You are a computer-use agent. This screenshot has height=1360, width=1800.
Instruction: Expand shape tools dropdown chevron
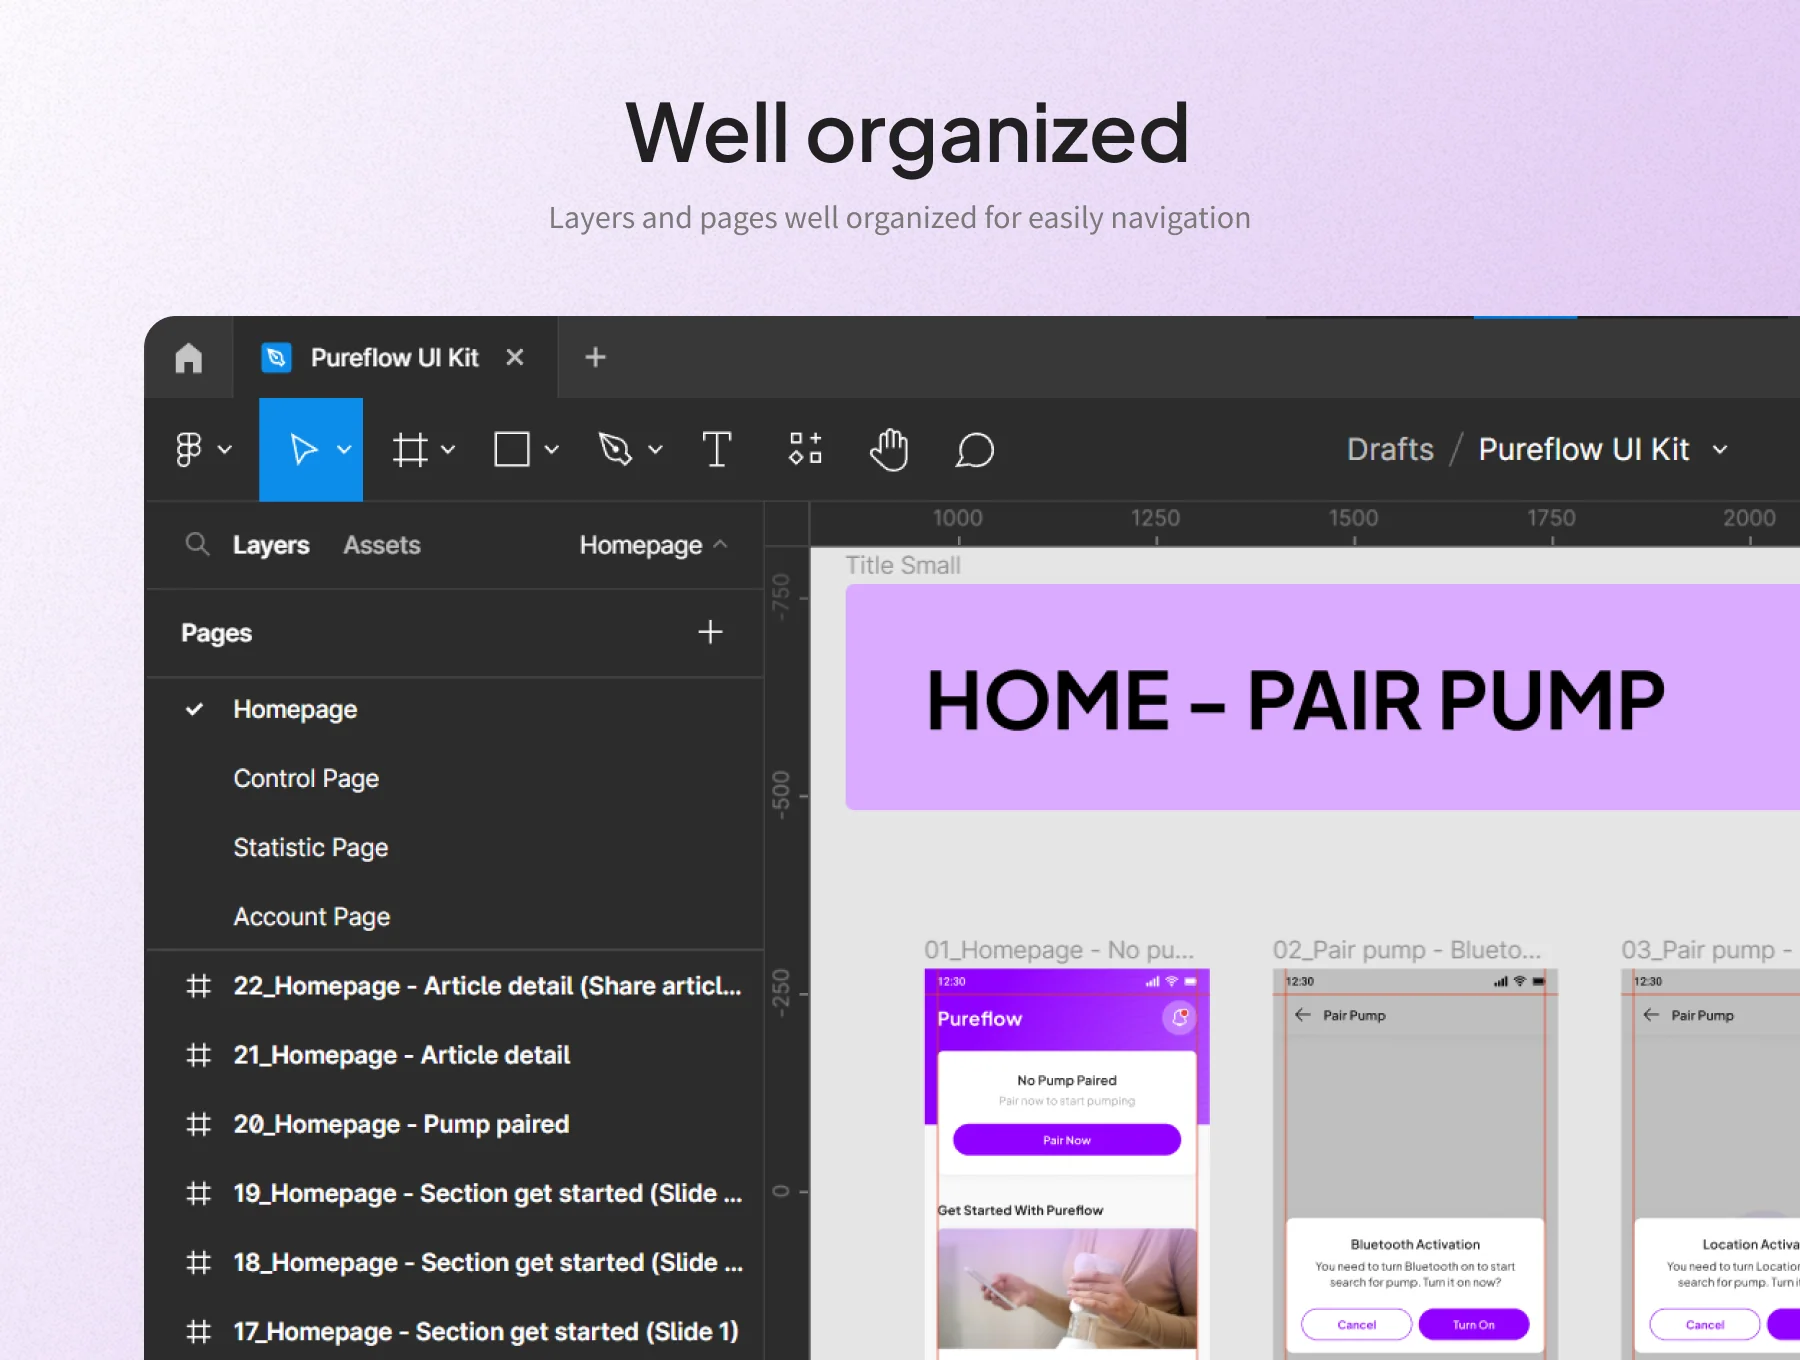[551, 450]
